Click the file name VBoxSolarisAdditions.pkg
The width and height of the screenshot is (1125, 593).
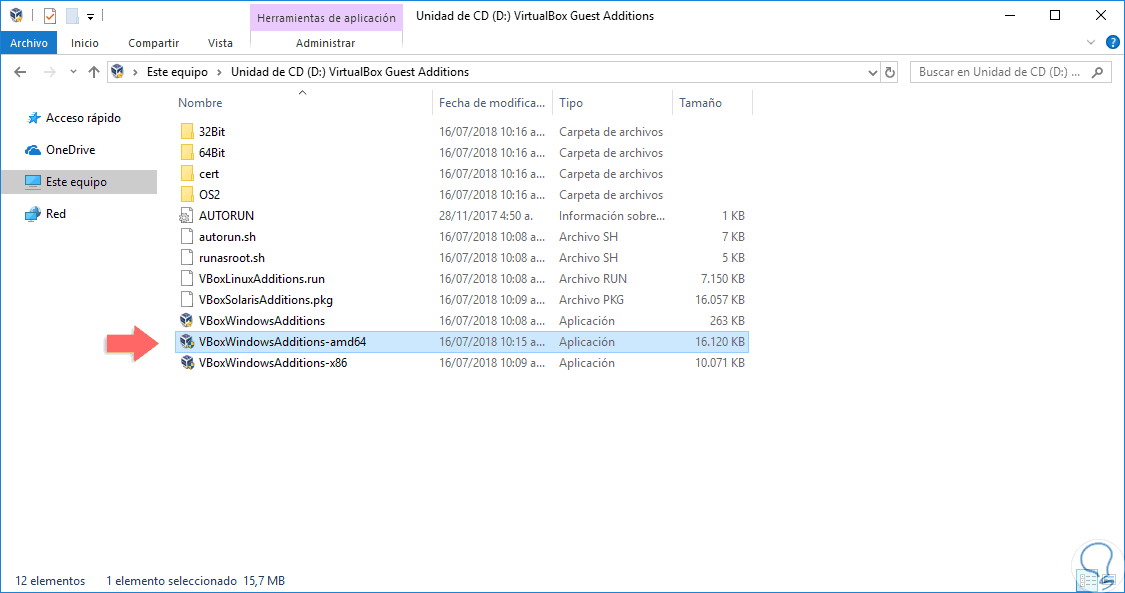[266, 300]
